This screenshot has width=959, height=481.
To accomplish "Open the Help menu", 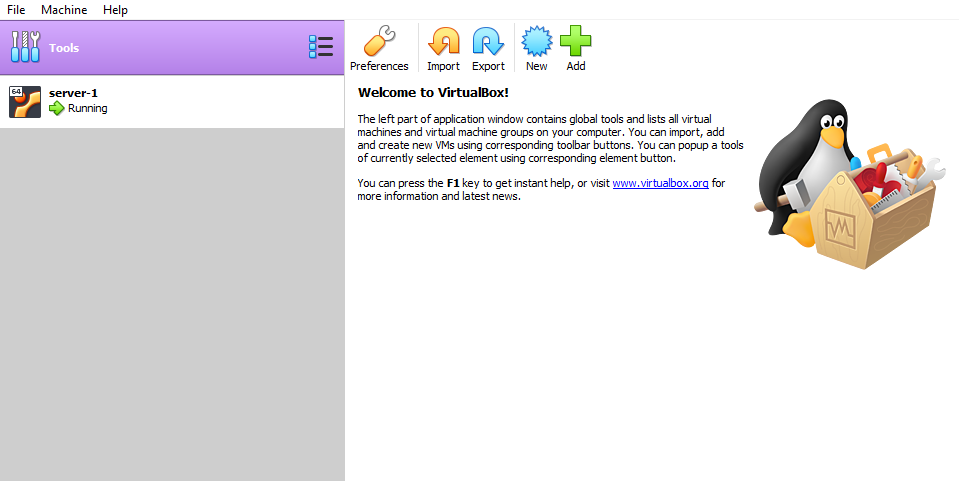I will coord(115,10).
